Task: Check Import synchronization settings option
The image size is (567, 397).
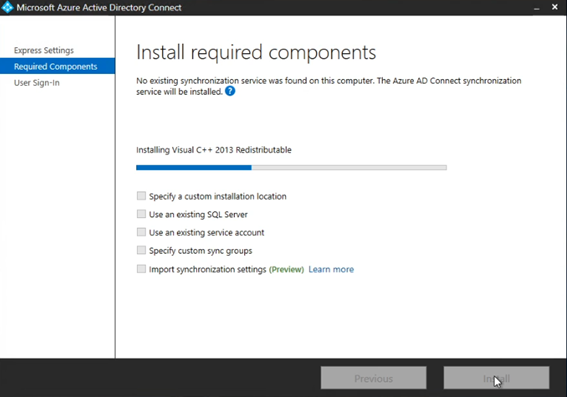Action: [x=141, y=269]
